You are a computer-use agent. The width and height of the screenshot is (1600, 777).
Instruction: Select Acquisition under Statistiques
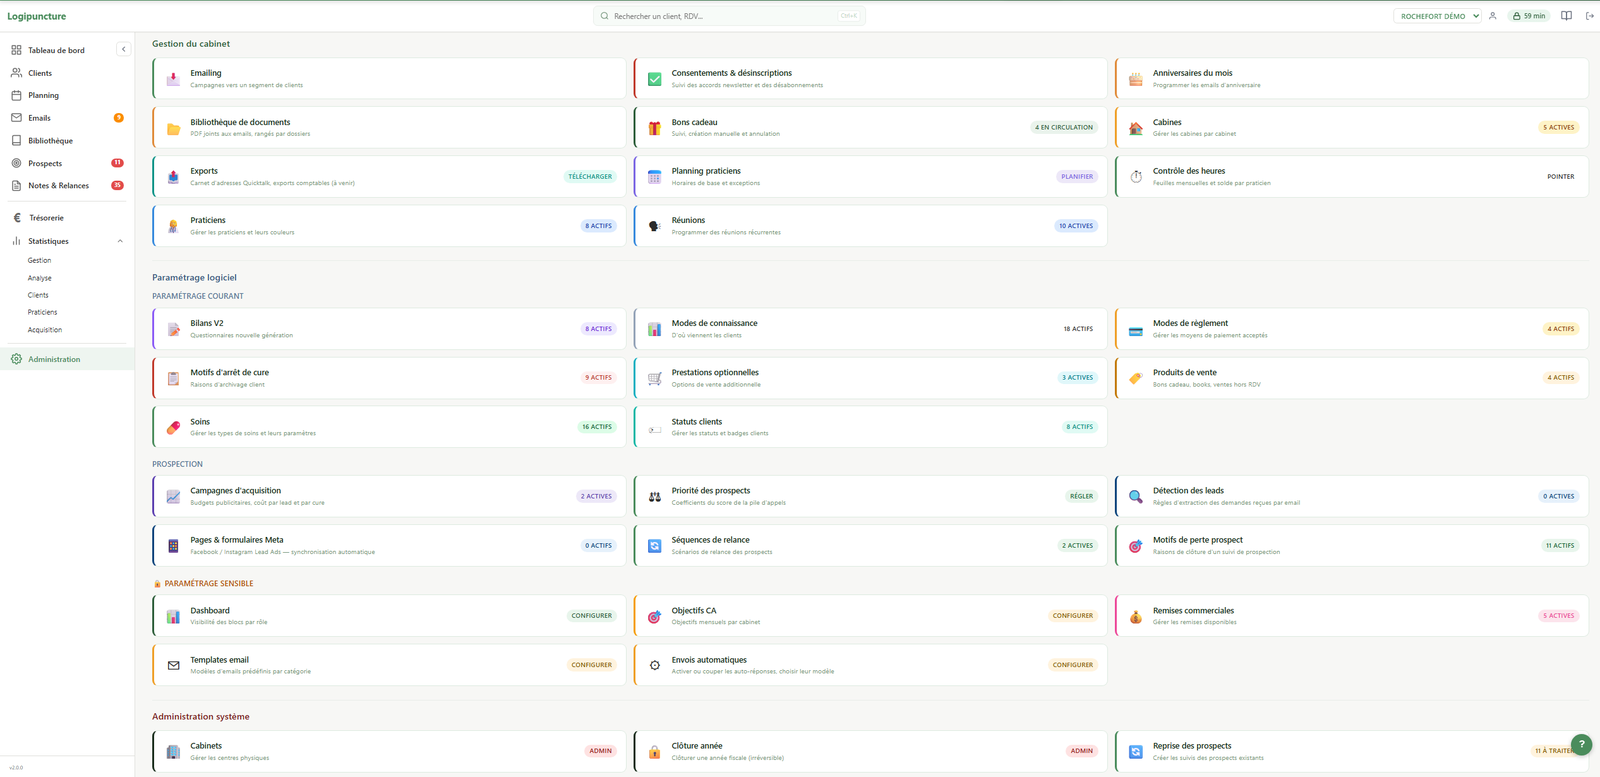coord(45,329)
